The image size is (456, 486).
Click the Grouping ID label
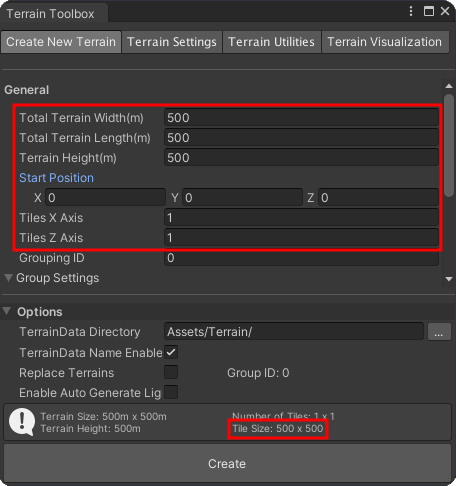pos(52,258)
